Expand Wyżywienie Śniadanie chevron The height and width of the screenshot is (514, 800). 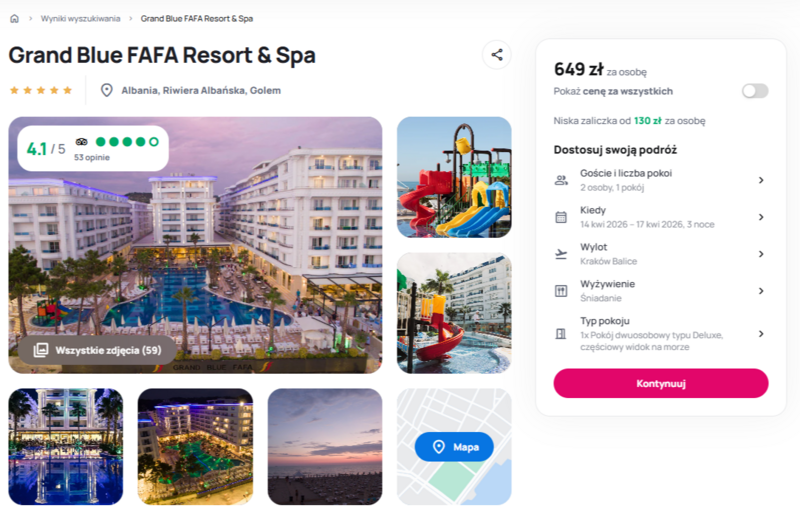tap(761, 291)
